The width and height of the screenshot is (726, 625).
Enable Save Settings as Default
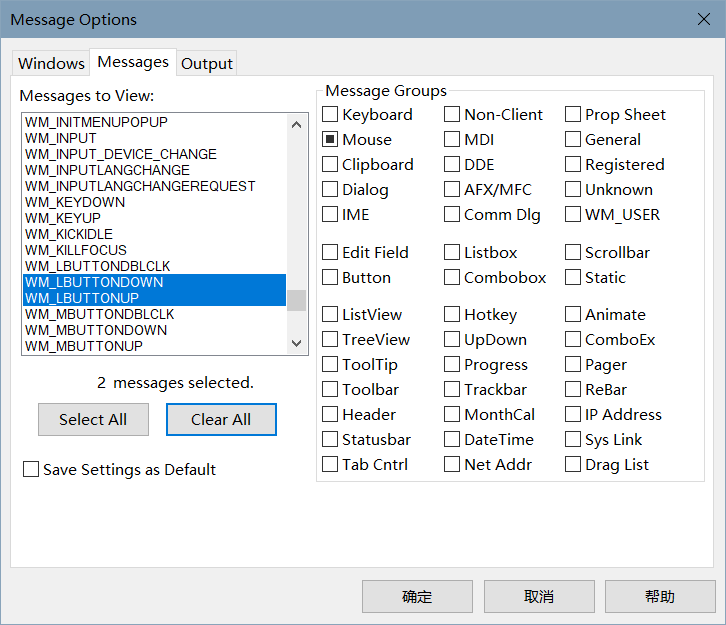pos(31,469)
